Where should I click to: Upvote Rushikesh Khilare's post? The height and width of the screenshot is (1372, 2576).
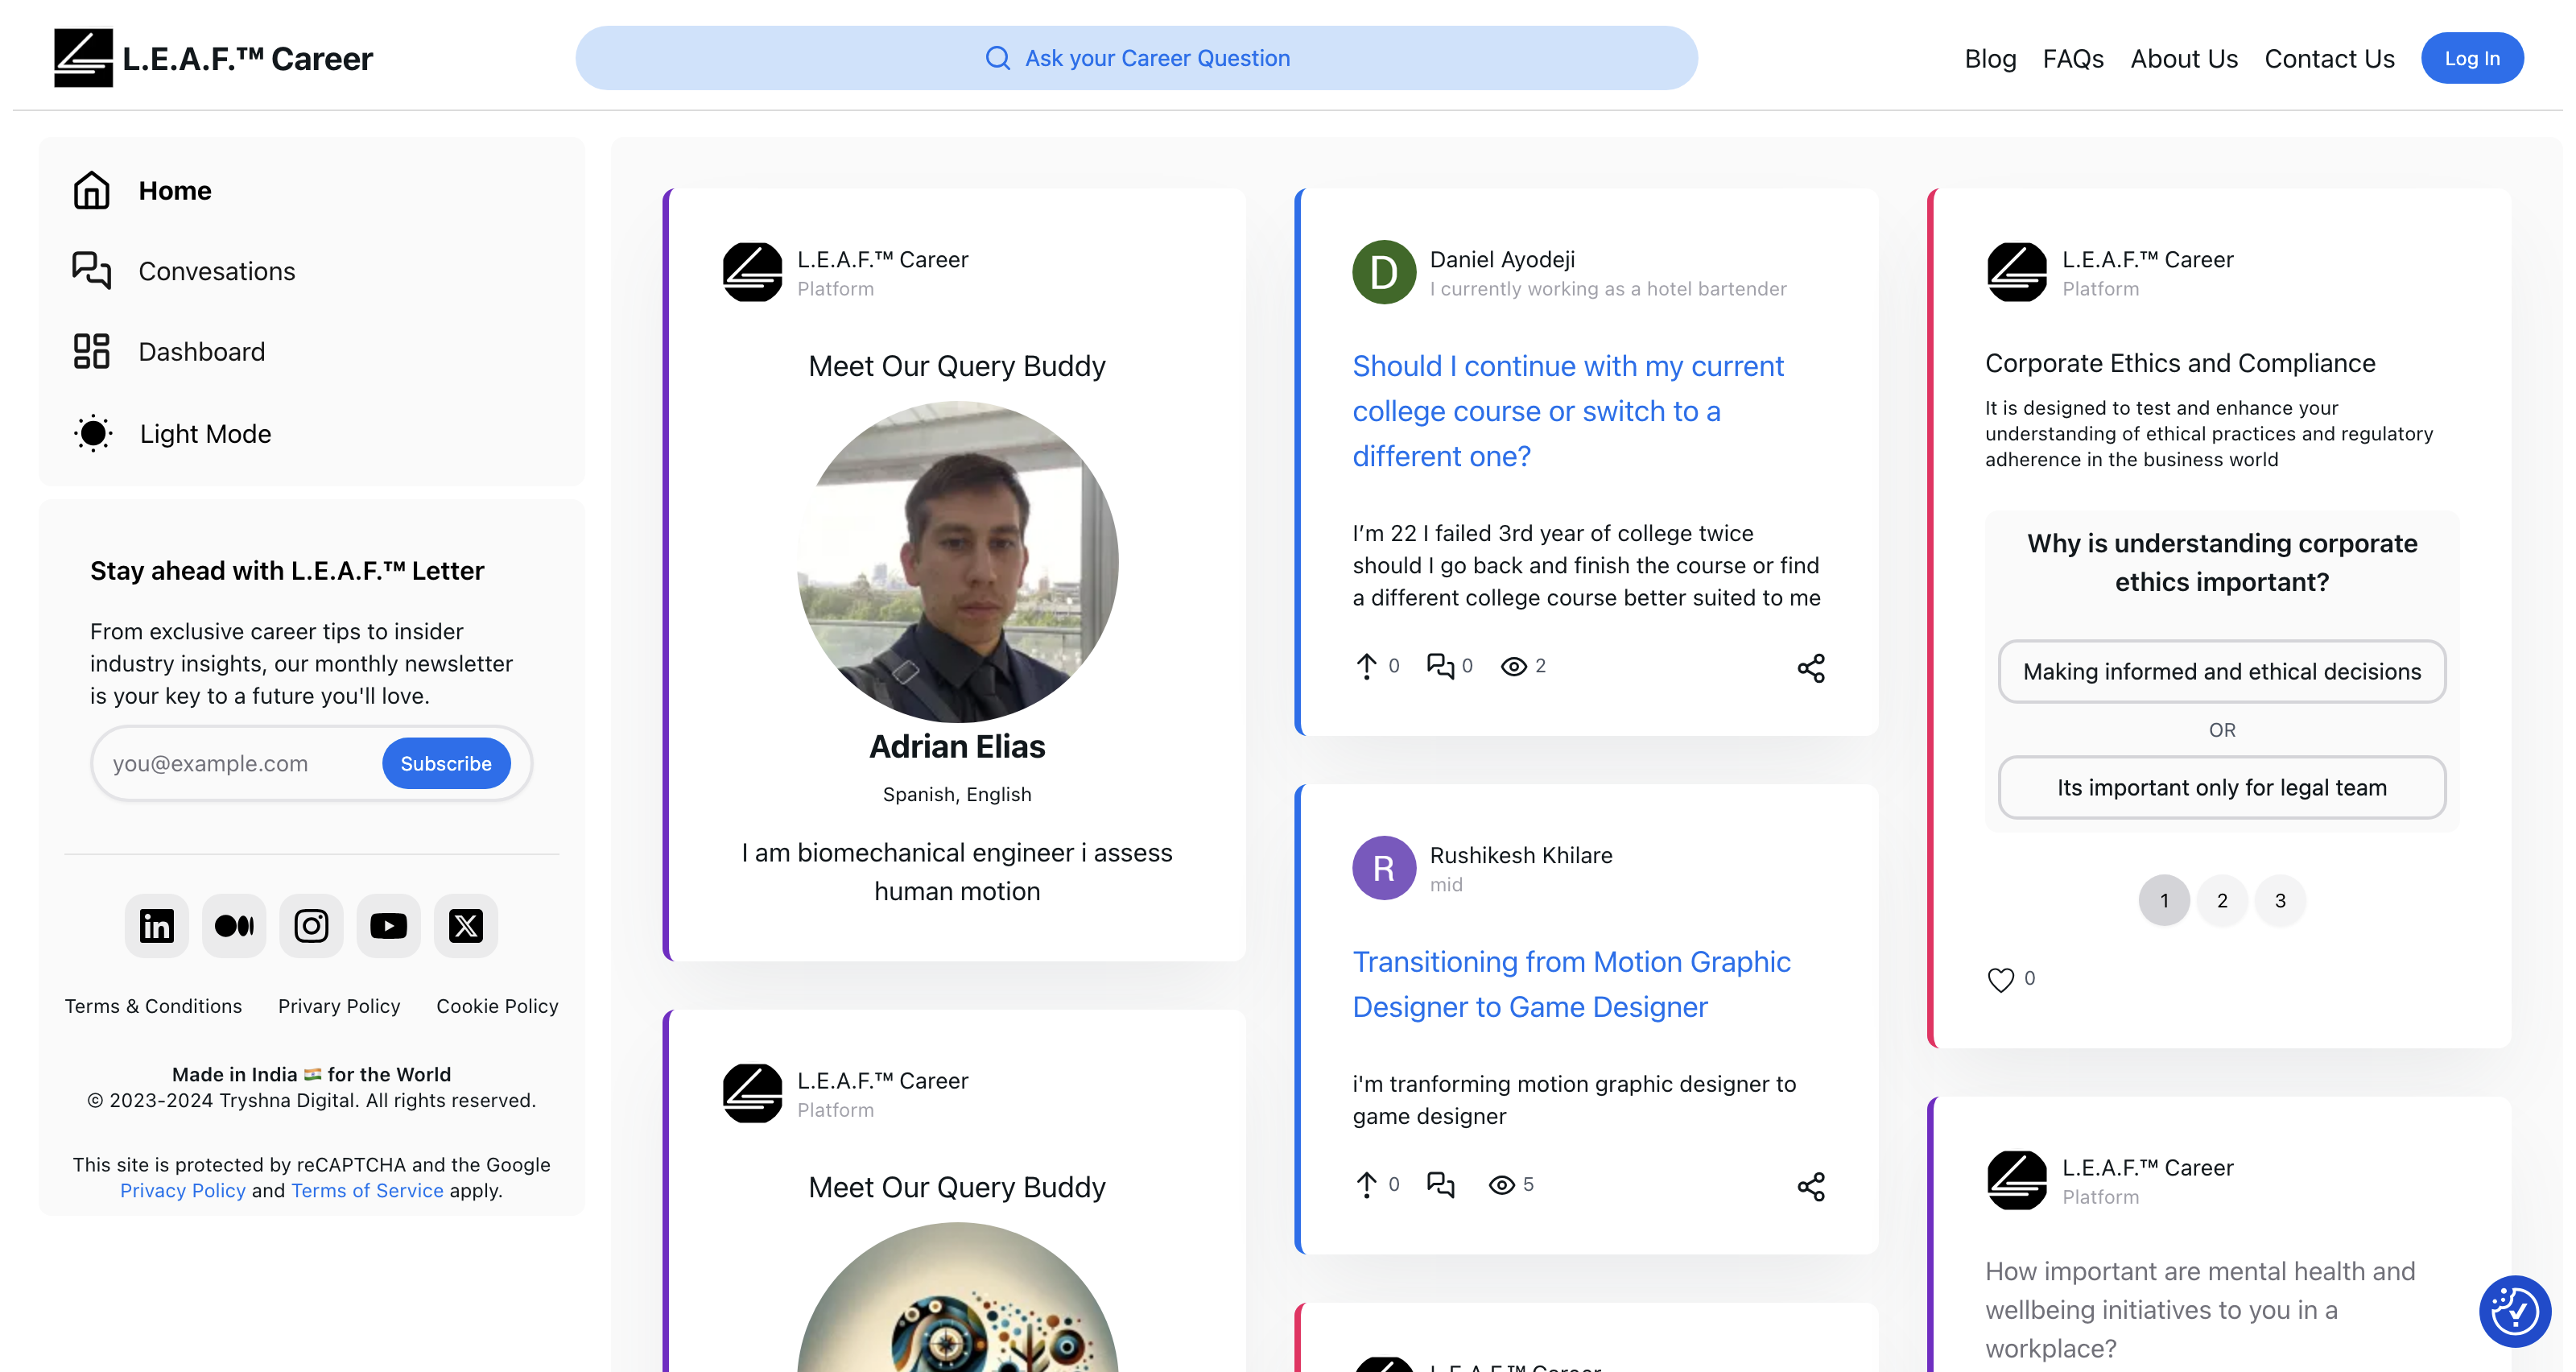click(x=1366, y=1185)
